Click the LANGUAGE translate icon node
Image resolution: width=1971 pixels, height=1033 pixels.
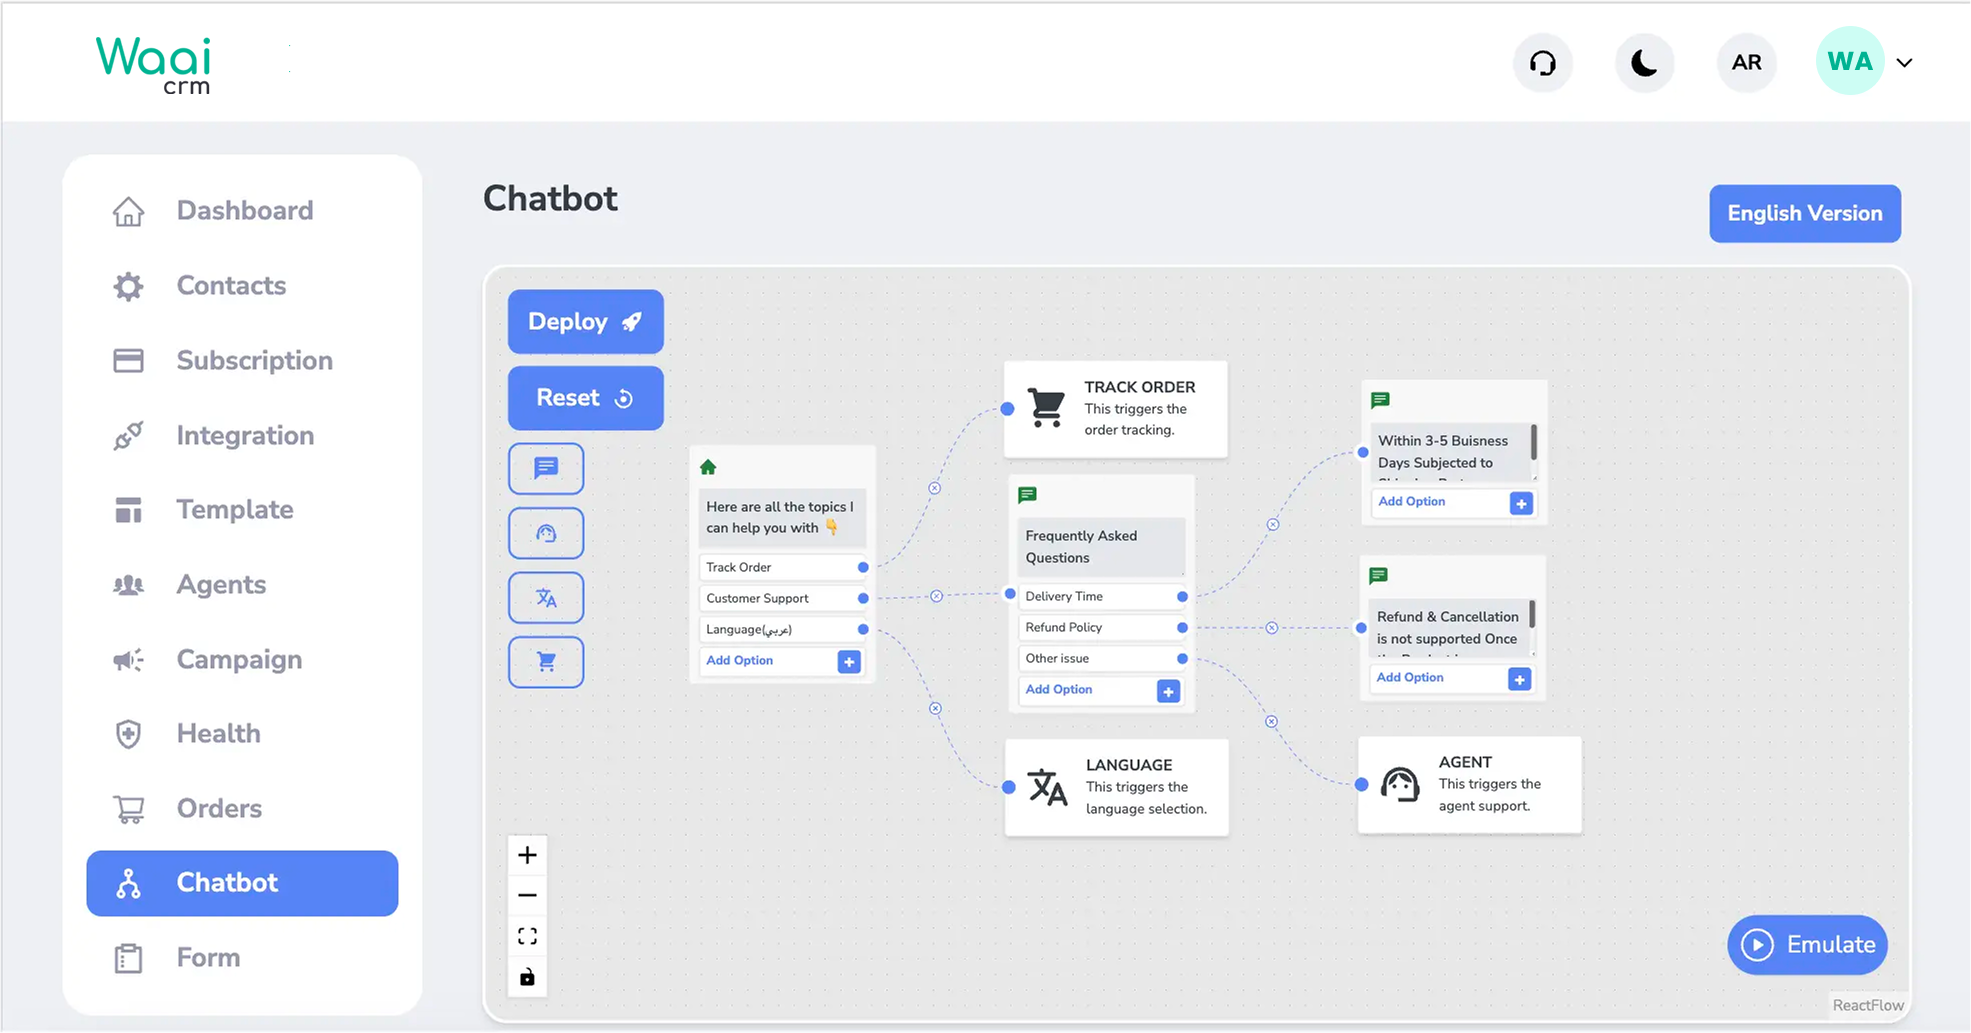[1047, 788]
